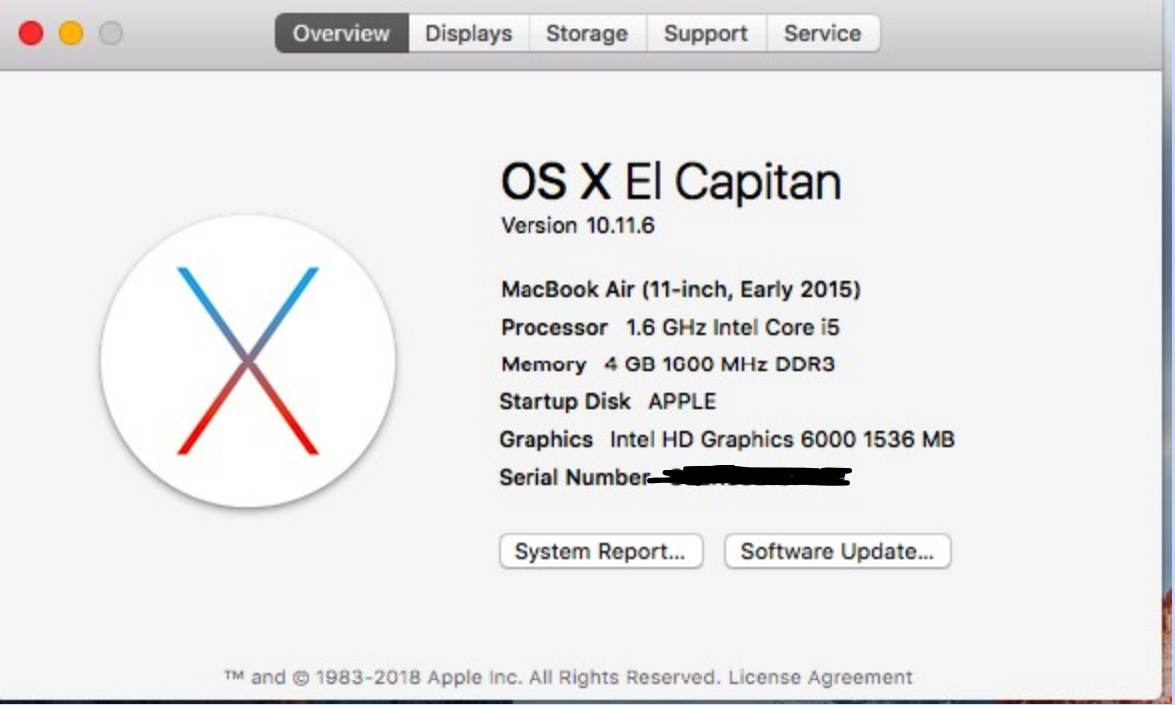Click Version 10.11.6 to reveal build number
This screenshot has width=1175, height=705.
[578, 226]
